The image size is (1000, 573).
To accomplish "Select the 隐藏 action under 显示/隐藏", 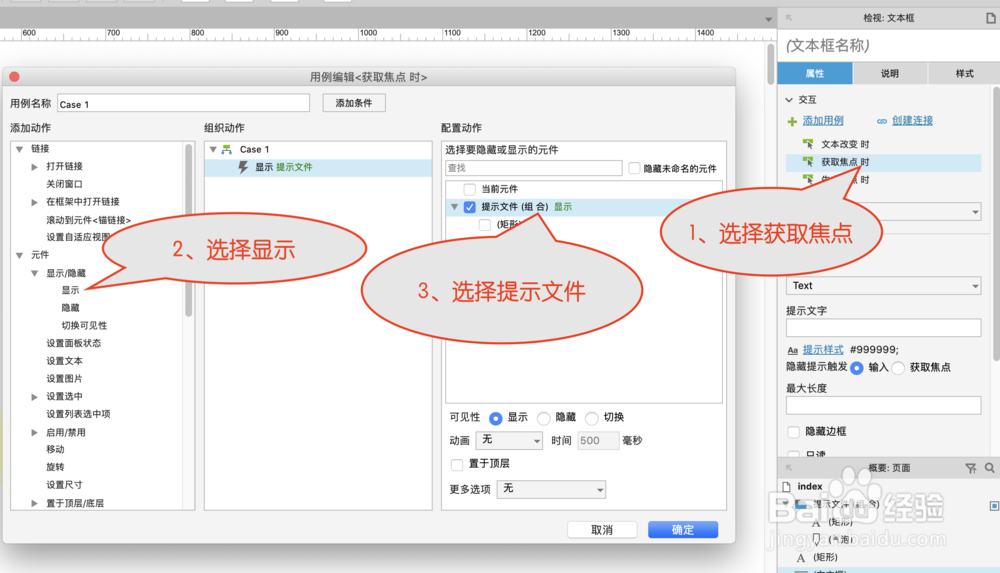I will (x=70, y=308).
